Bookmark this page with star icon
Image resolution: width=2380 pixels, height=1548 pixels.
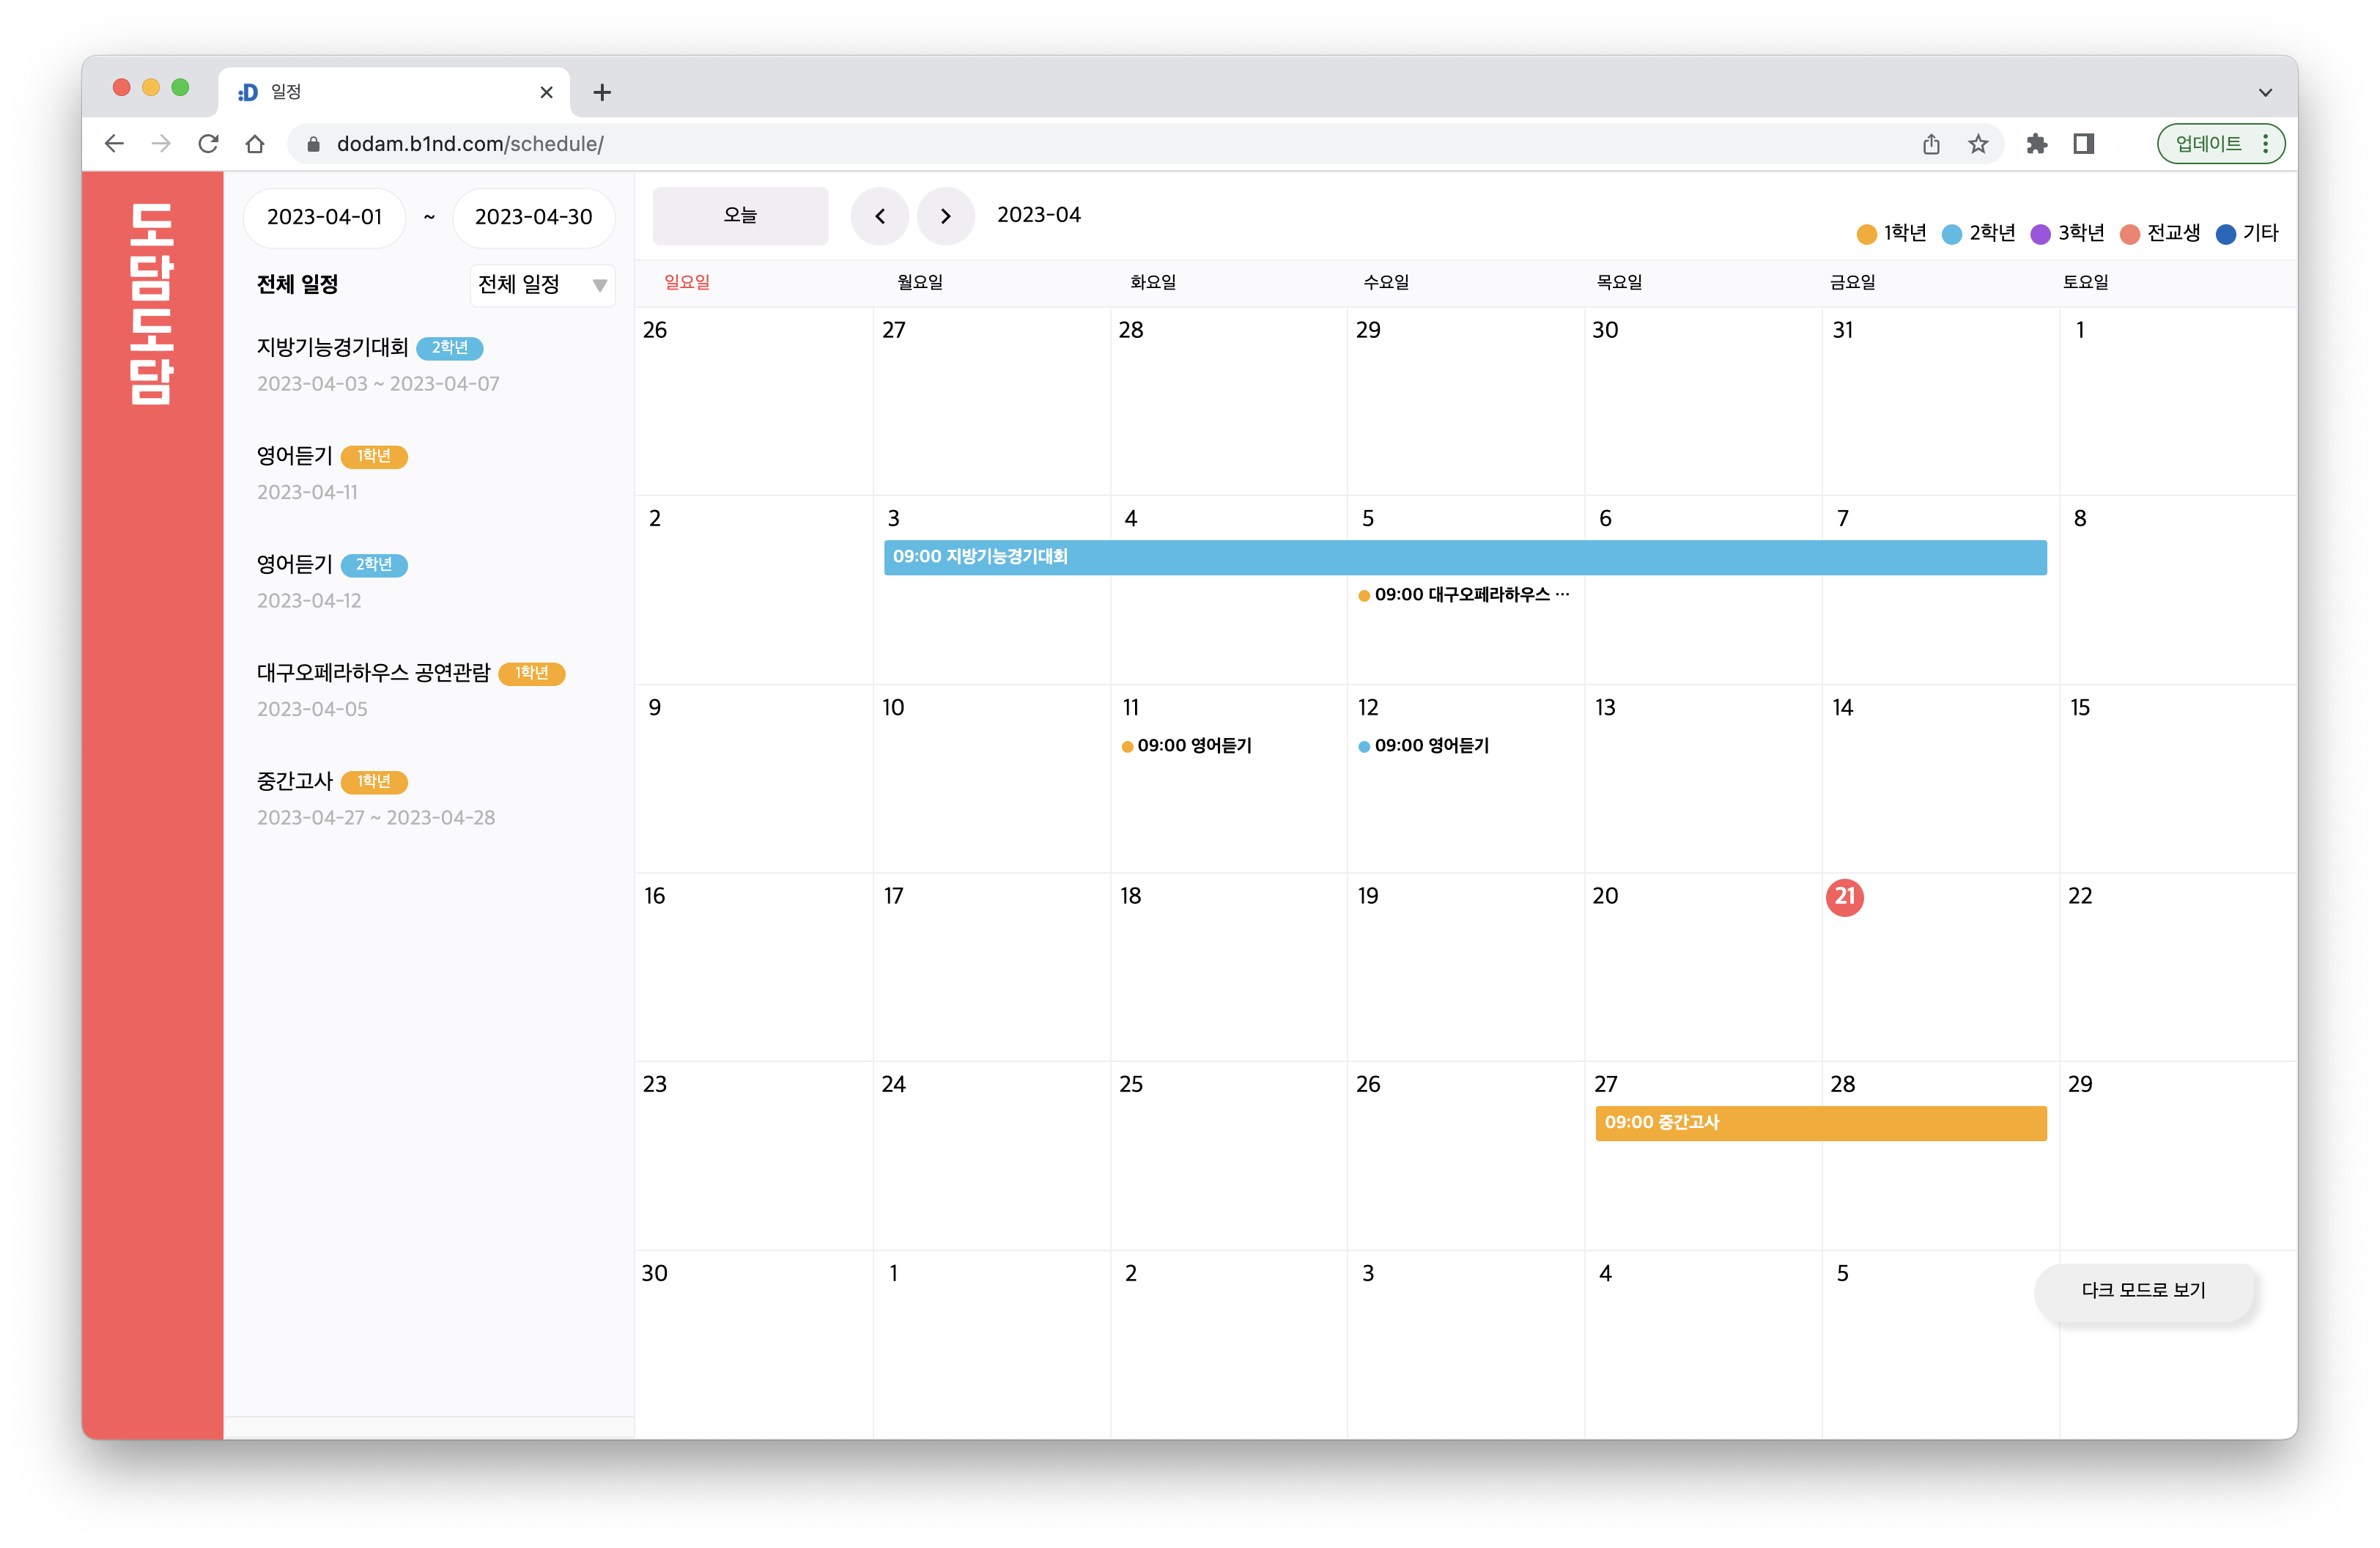click(x=1978, y=144)
